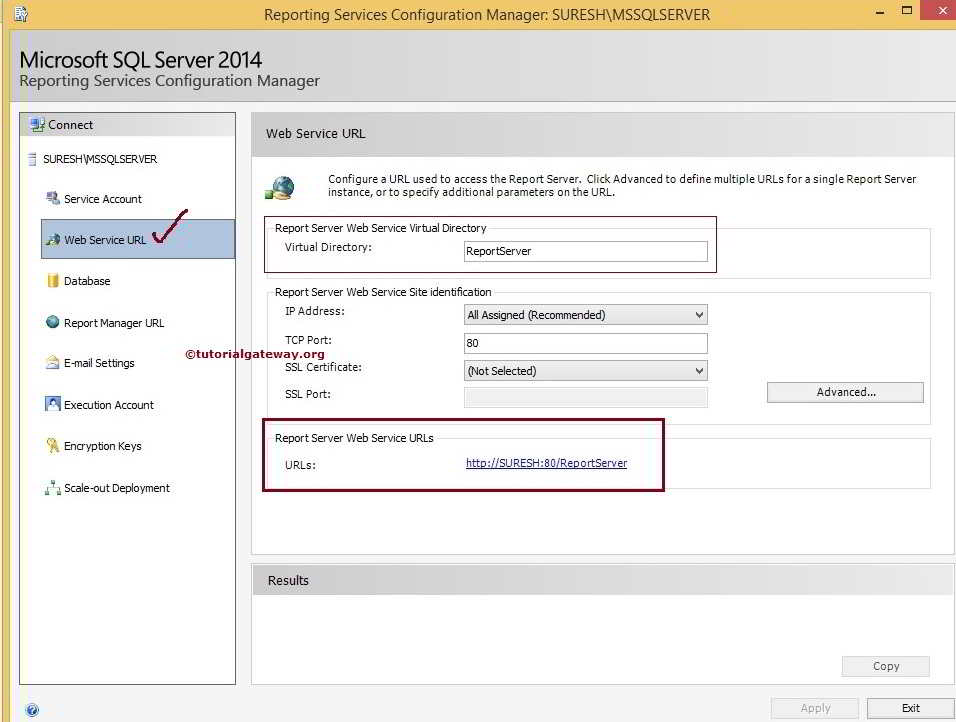The image size is (956, 722).
Task: Open the Report Manager URL page
Action: [x=113, y=322]
